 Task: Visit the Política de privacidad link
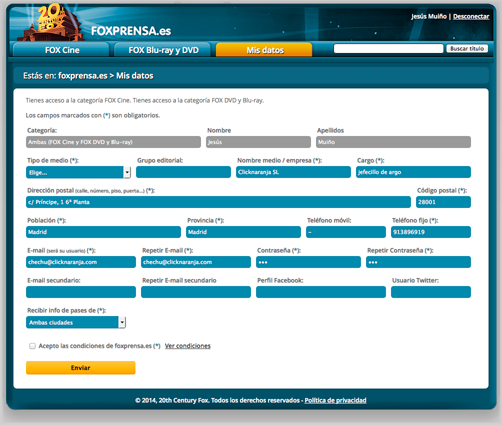click(x=335, y=400)
